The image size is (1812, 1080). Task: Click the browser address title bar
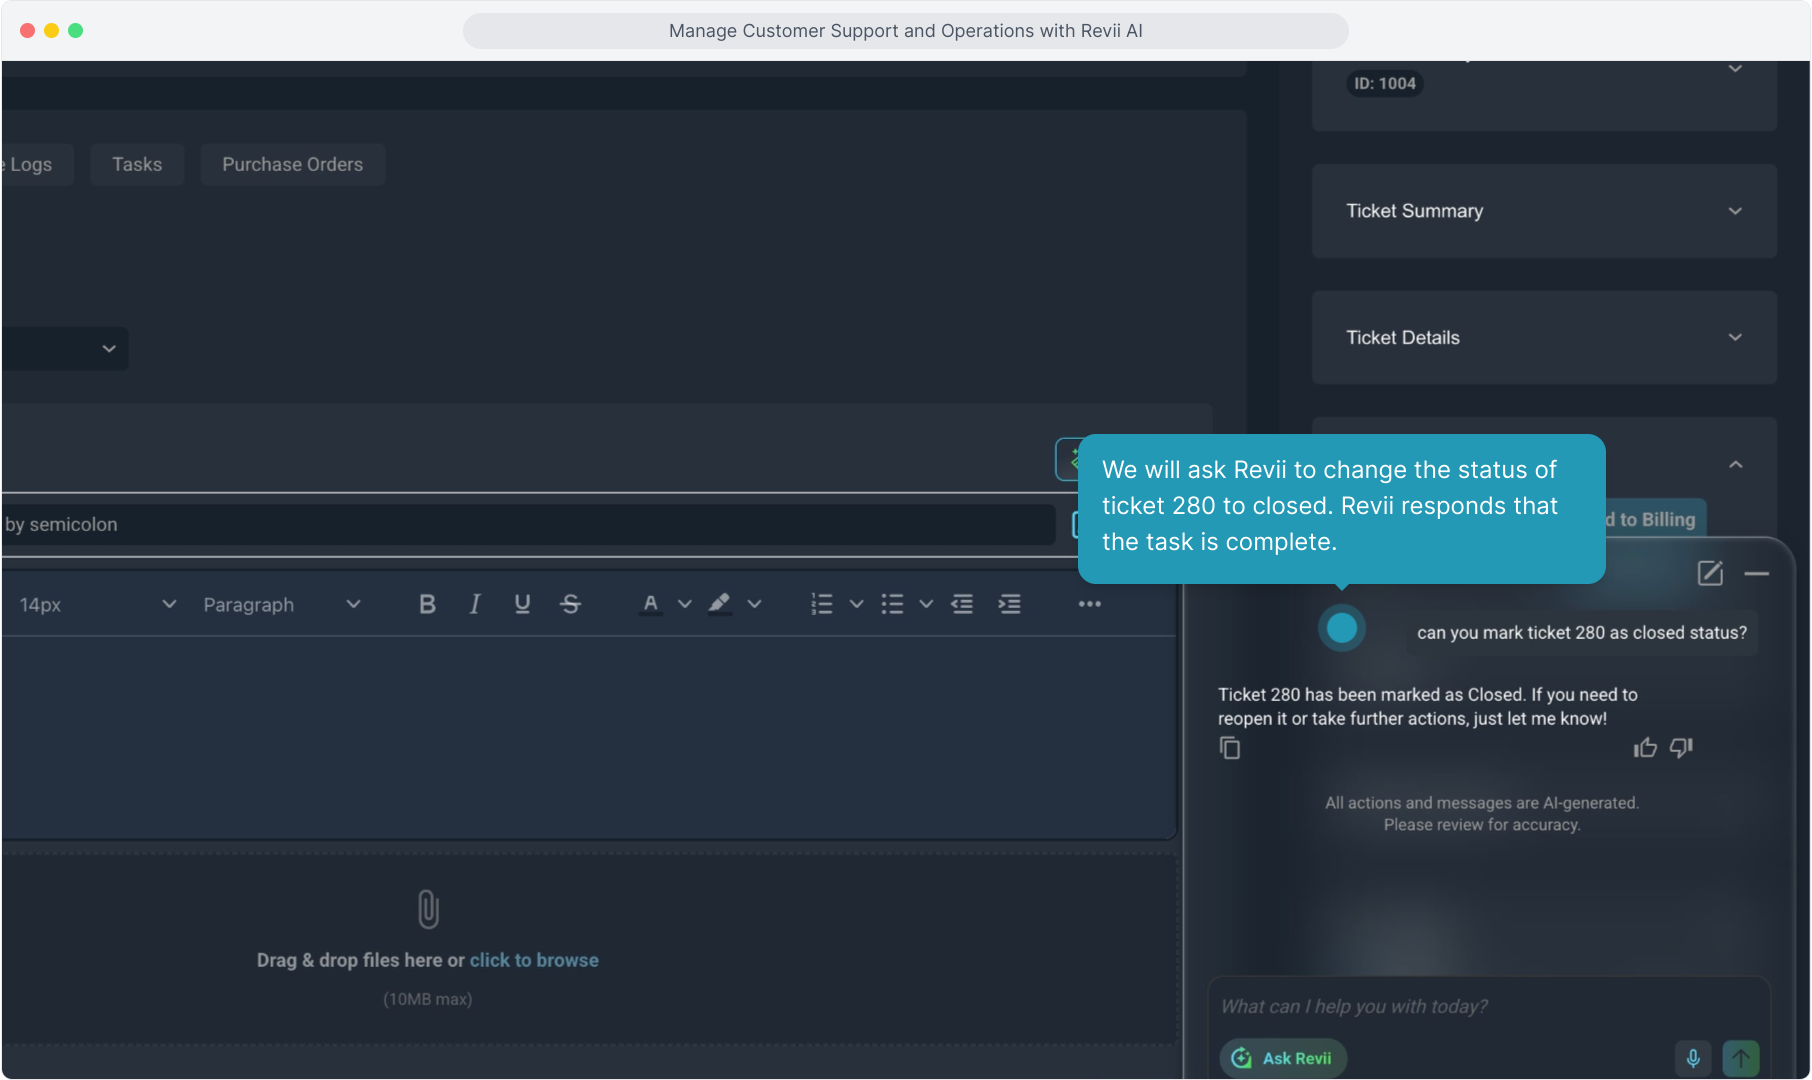click(x=906, y=31)
